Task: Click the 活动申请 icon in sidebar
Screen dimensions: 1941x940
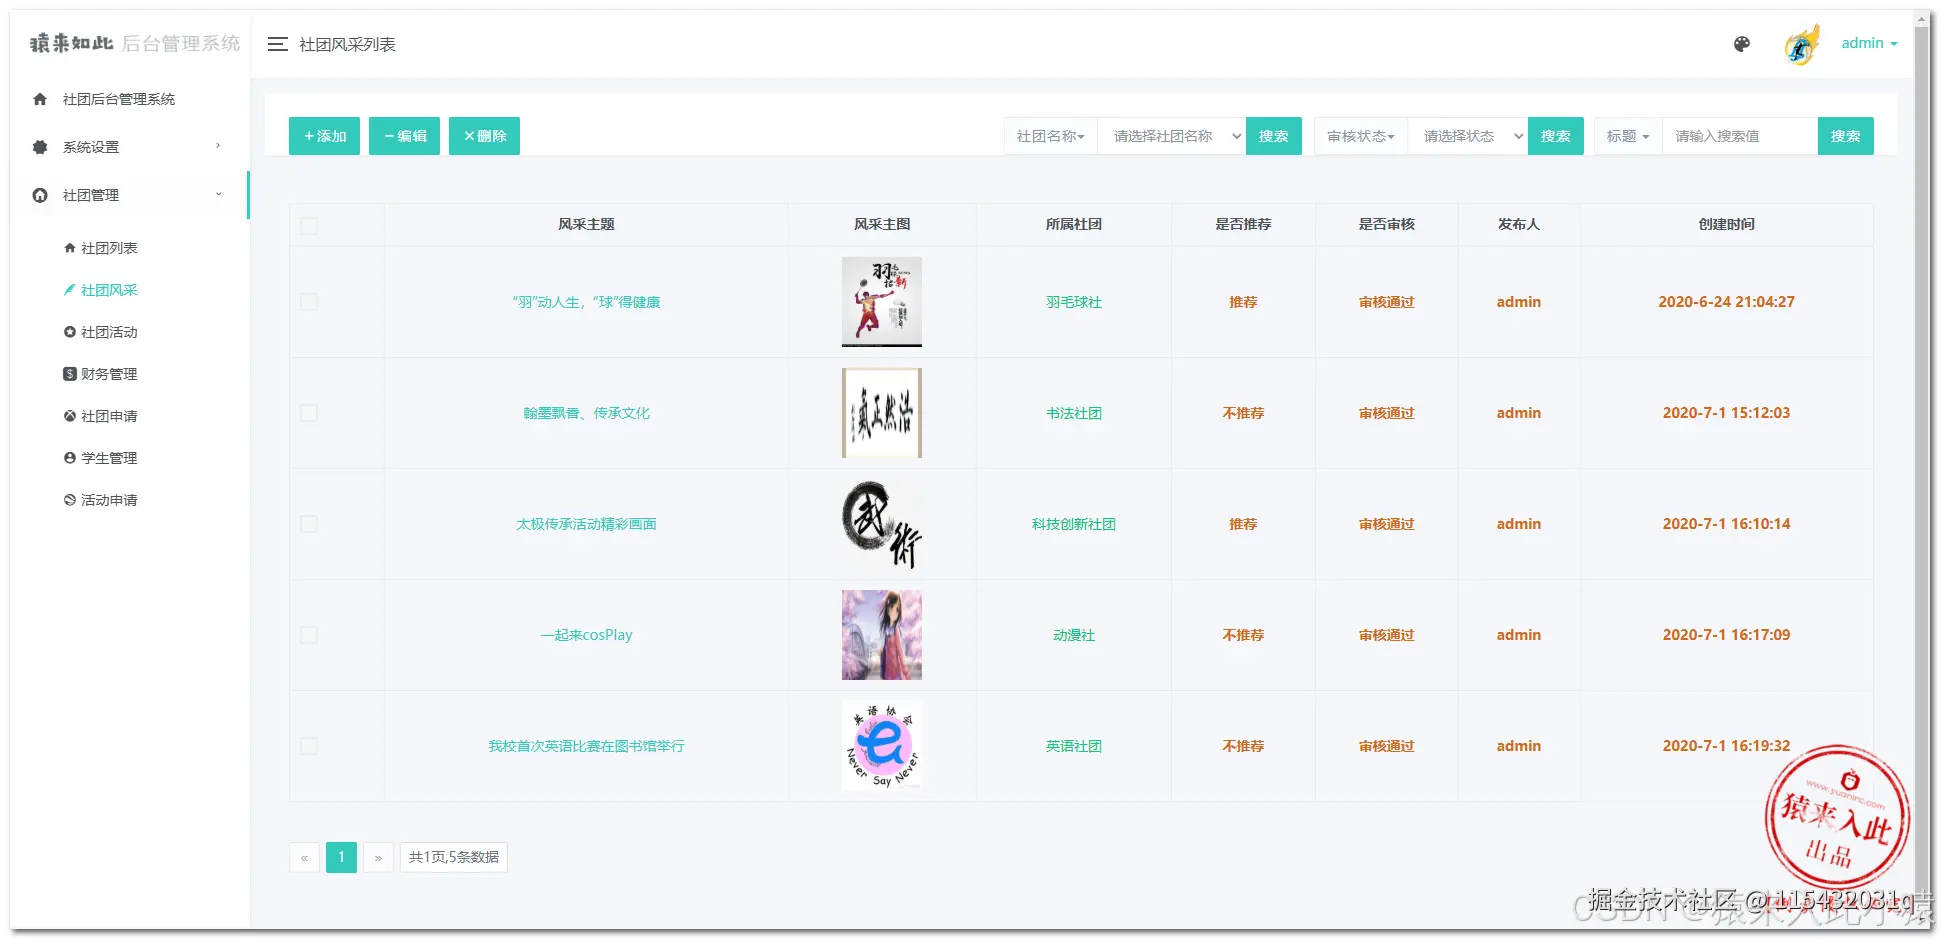Action: [x=69, y=500]
